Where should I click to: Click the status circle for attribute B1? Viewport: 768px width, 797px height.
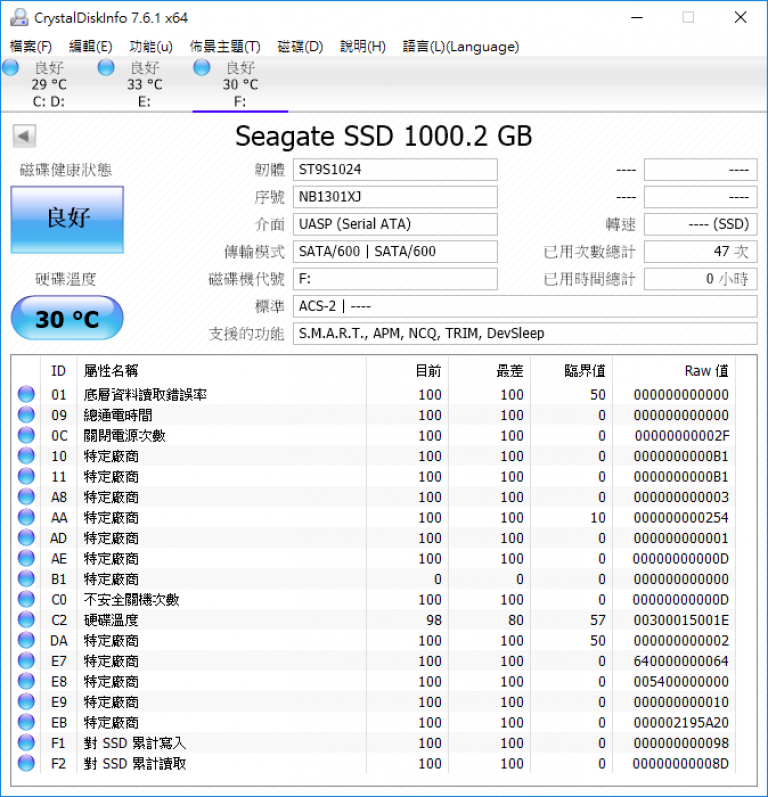coord(26,578)
